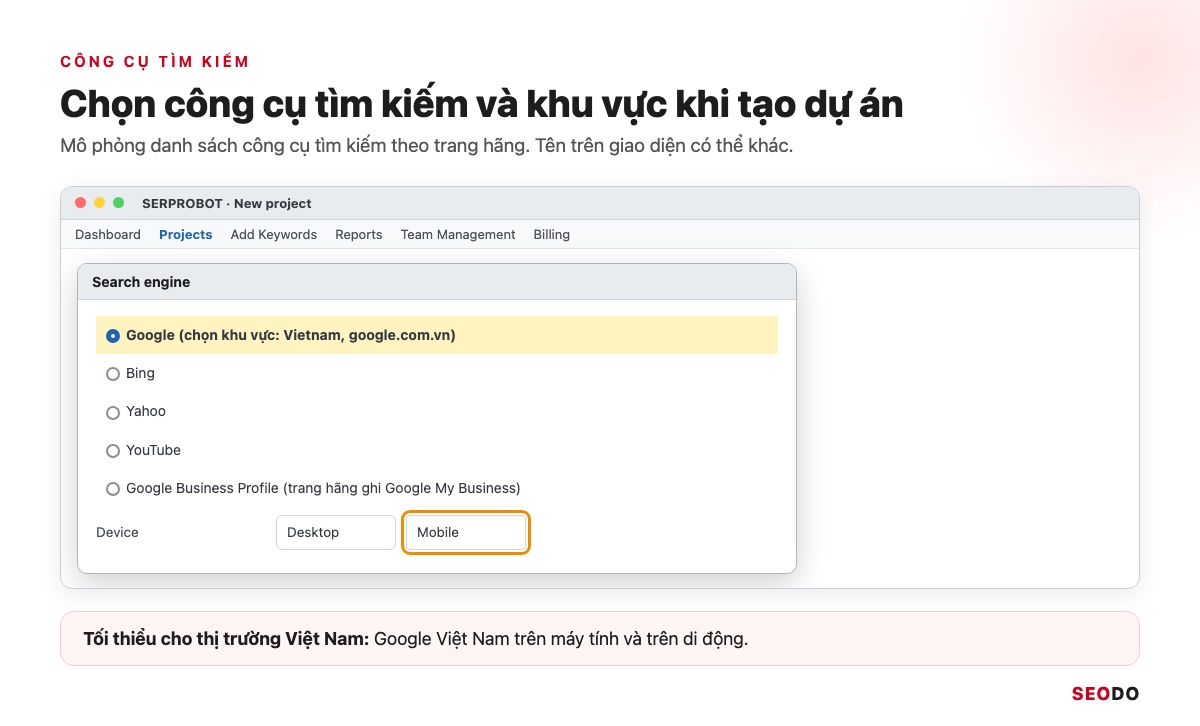Screen dimensions: 1200x726
Task: Open Add Keywords in the navigation
Action: [274, 234]
